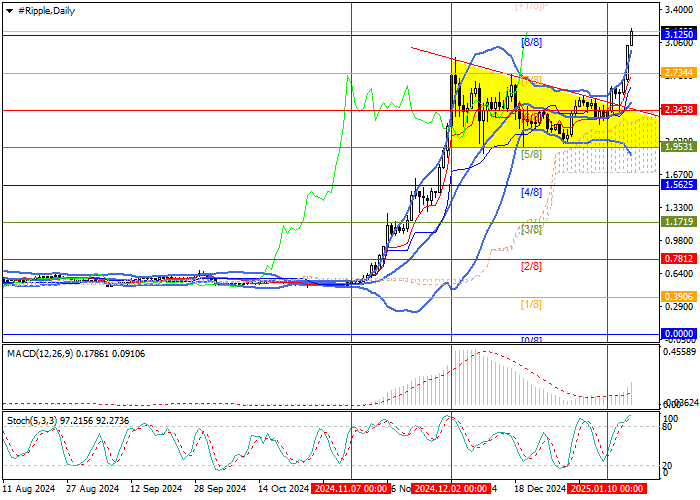
Task: Click the orange 0.3906 price level tag
Action: click(678, 296)
